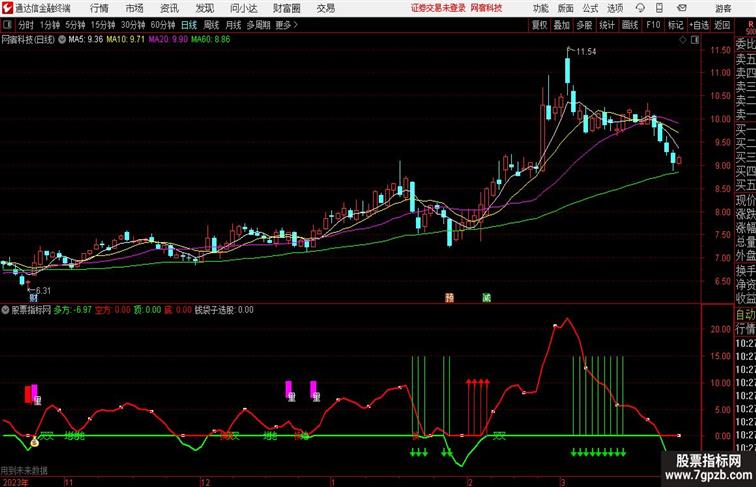Click the mobile phone icon
Screen dimensions: 756x487
[x=659, y=8]
